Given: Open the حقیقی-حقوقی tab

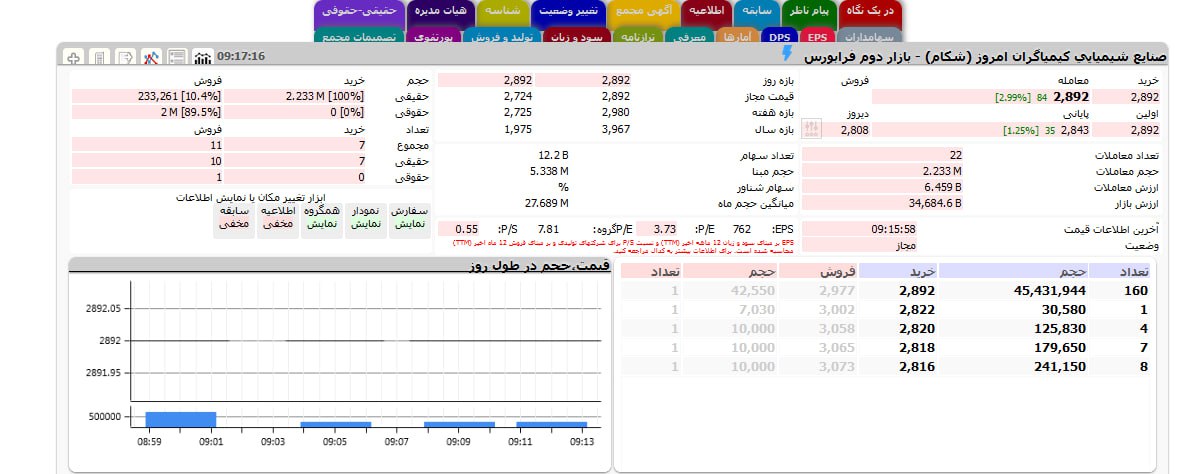Looking at the screenshot, I should click(359, 13).
